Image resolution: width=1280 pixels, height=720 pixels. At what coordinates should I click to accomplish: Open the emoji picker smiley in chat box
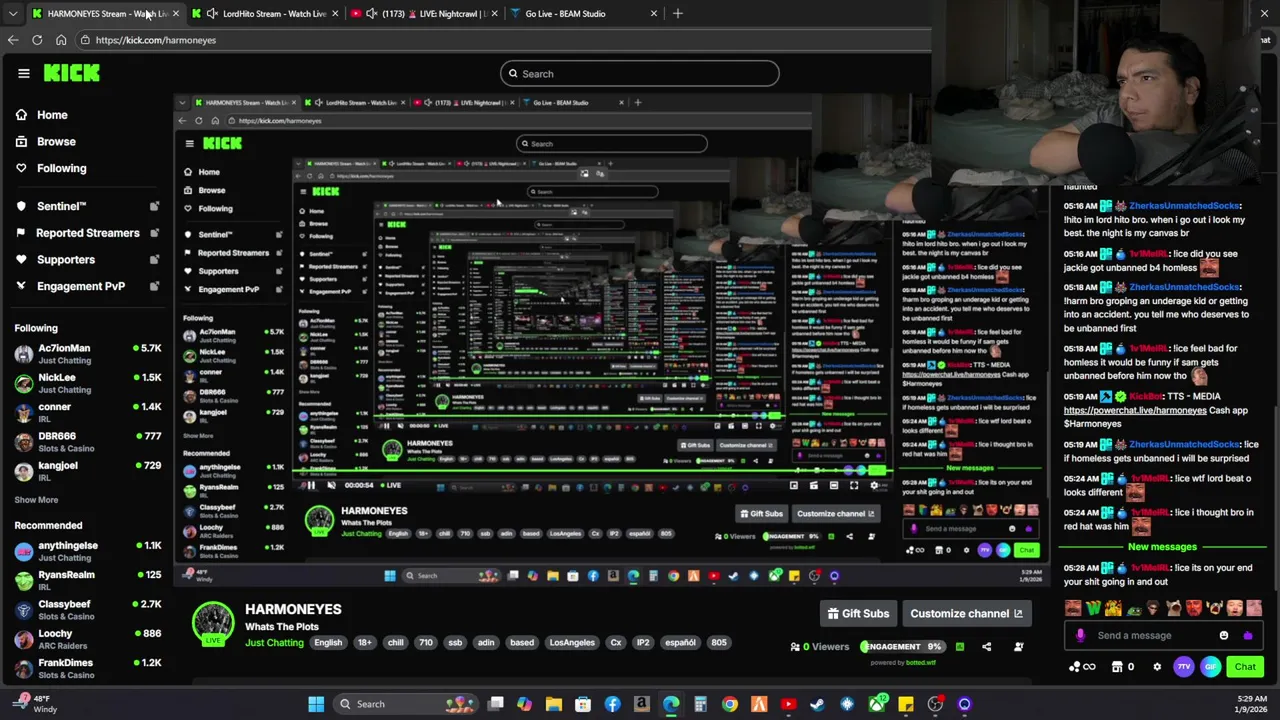pos(1224,635)
